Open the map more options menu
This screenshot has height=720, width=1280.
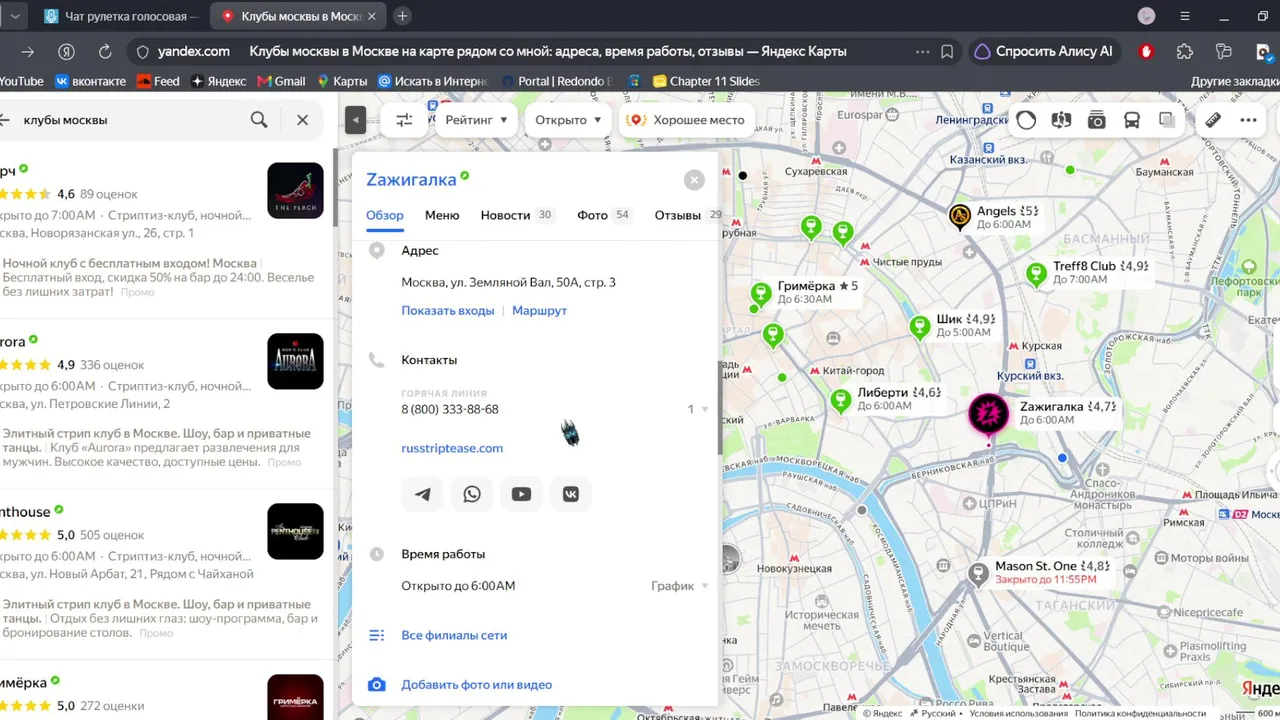click(1248, 120)
